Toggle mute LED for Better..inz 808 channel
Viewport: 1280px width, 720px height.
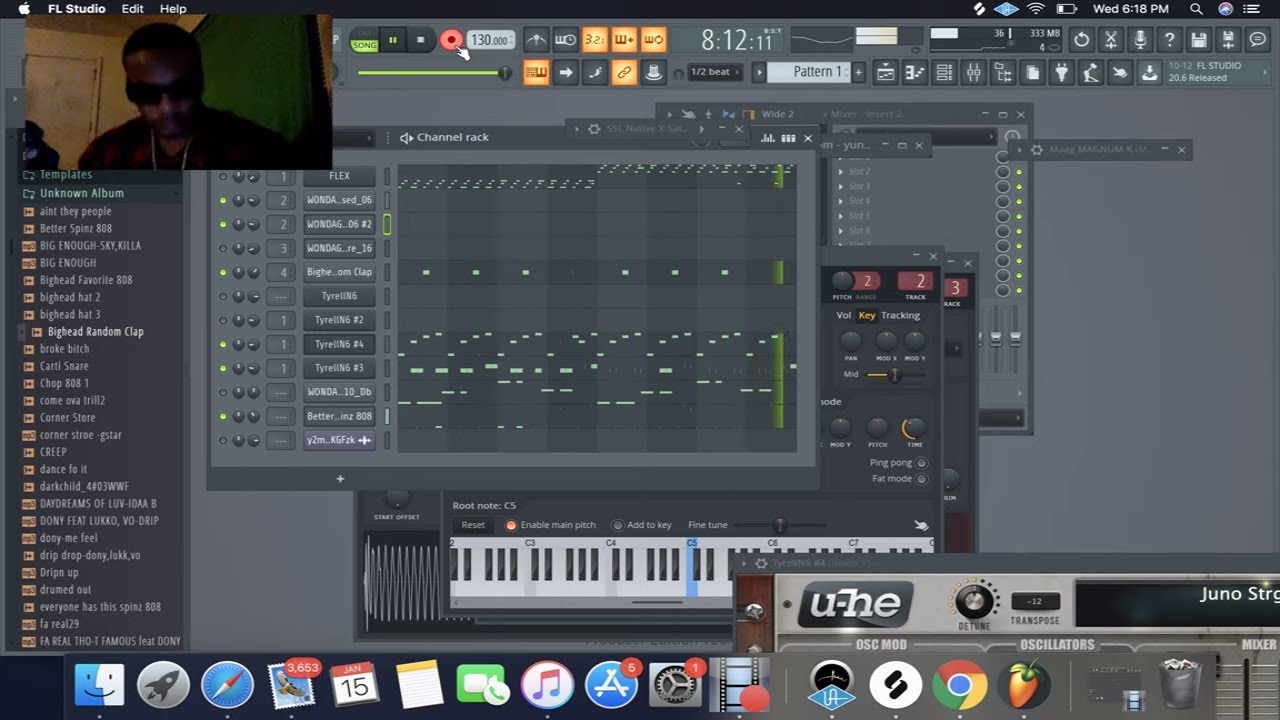223,416
